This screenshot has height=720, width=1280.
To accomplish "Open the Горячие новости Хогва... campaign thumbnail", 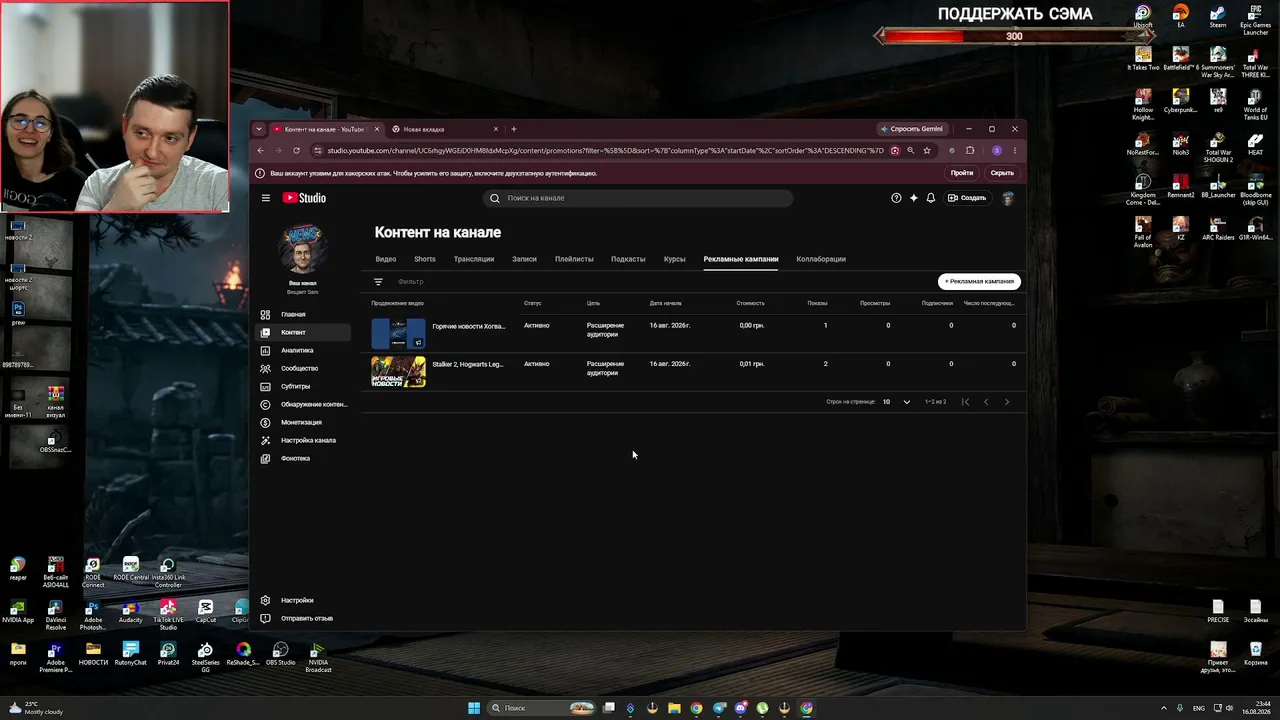I will click(x=398, y=333).
